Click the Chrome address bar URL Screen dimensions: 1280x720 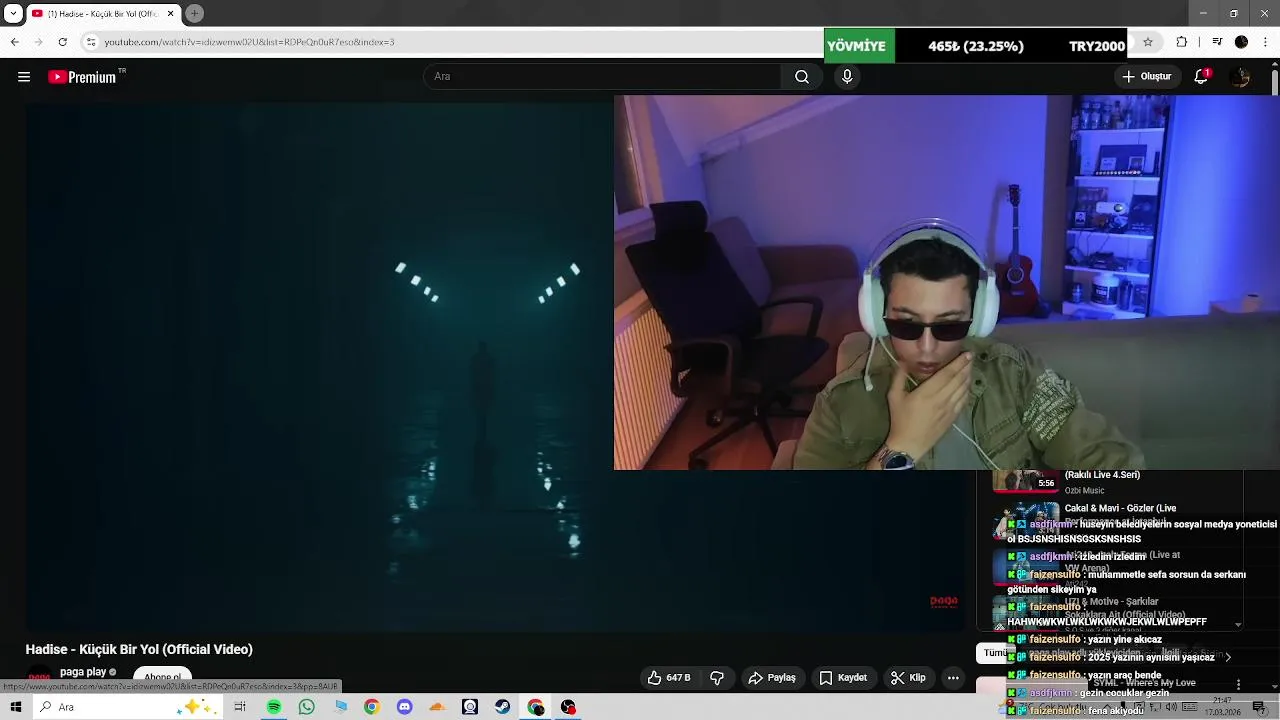point(250,42)
